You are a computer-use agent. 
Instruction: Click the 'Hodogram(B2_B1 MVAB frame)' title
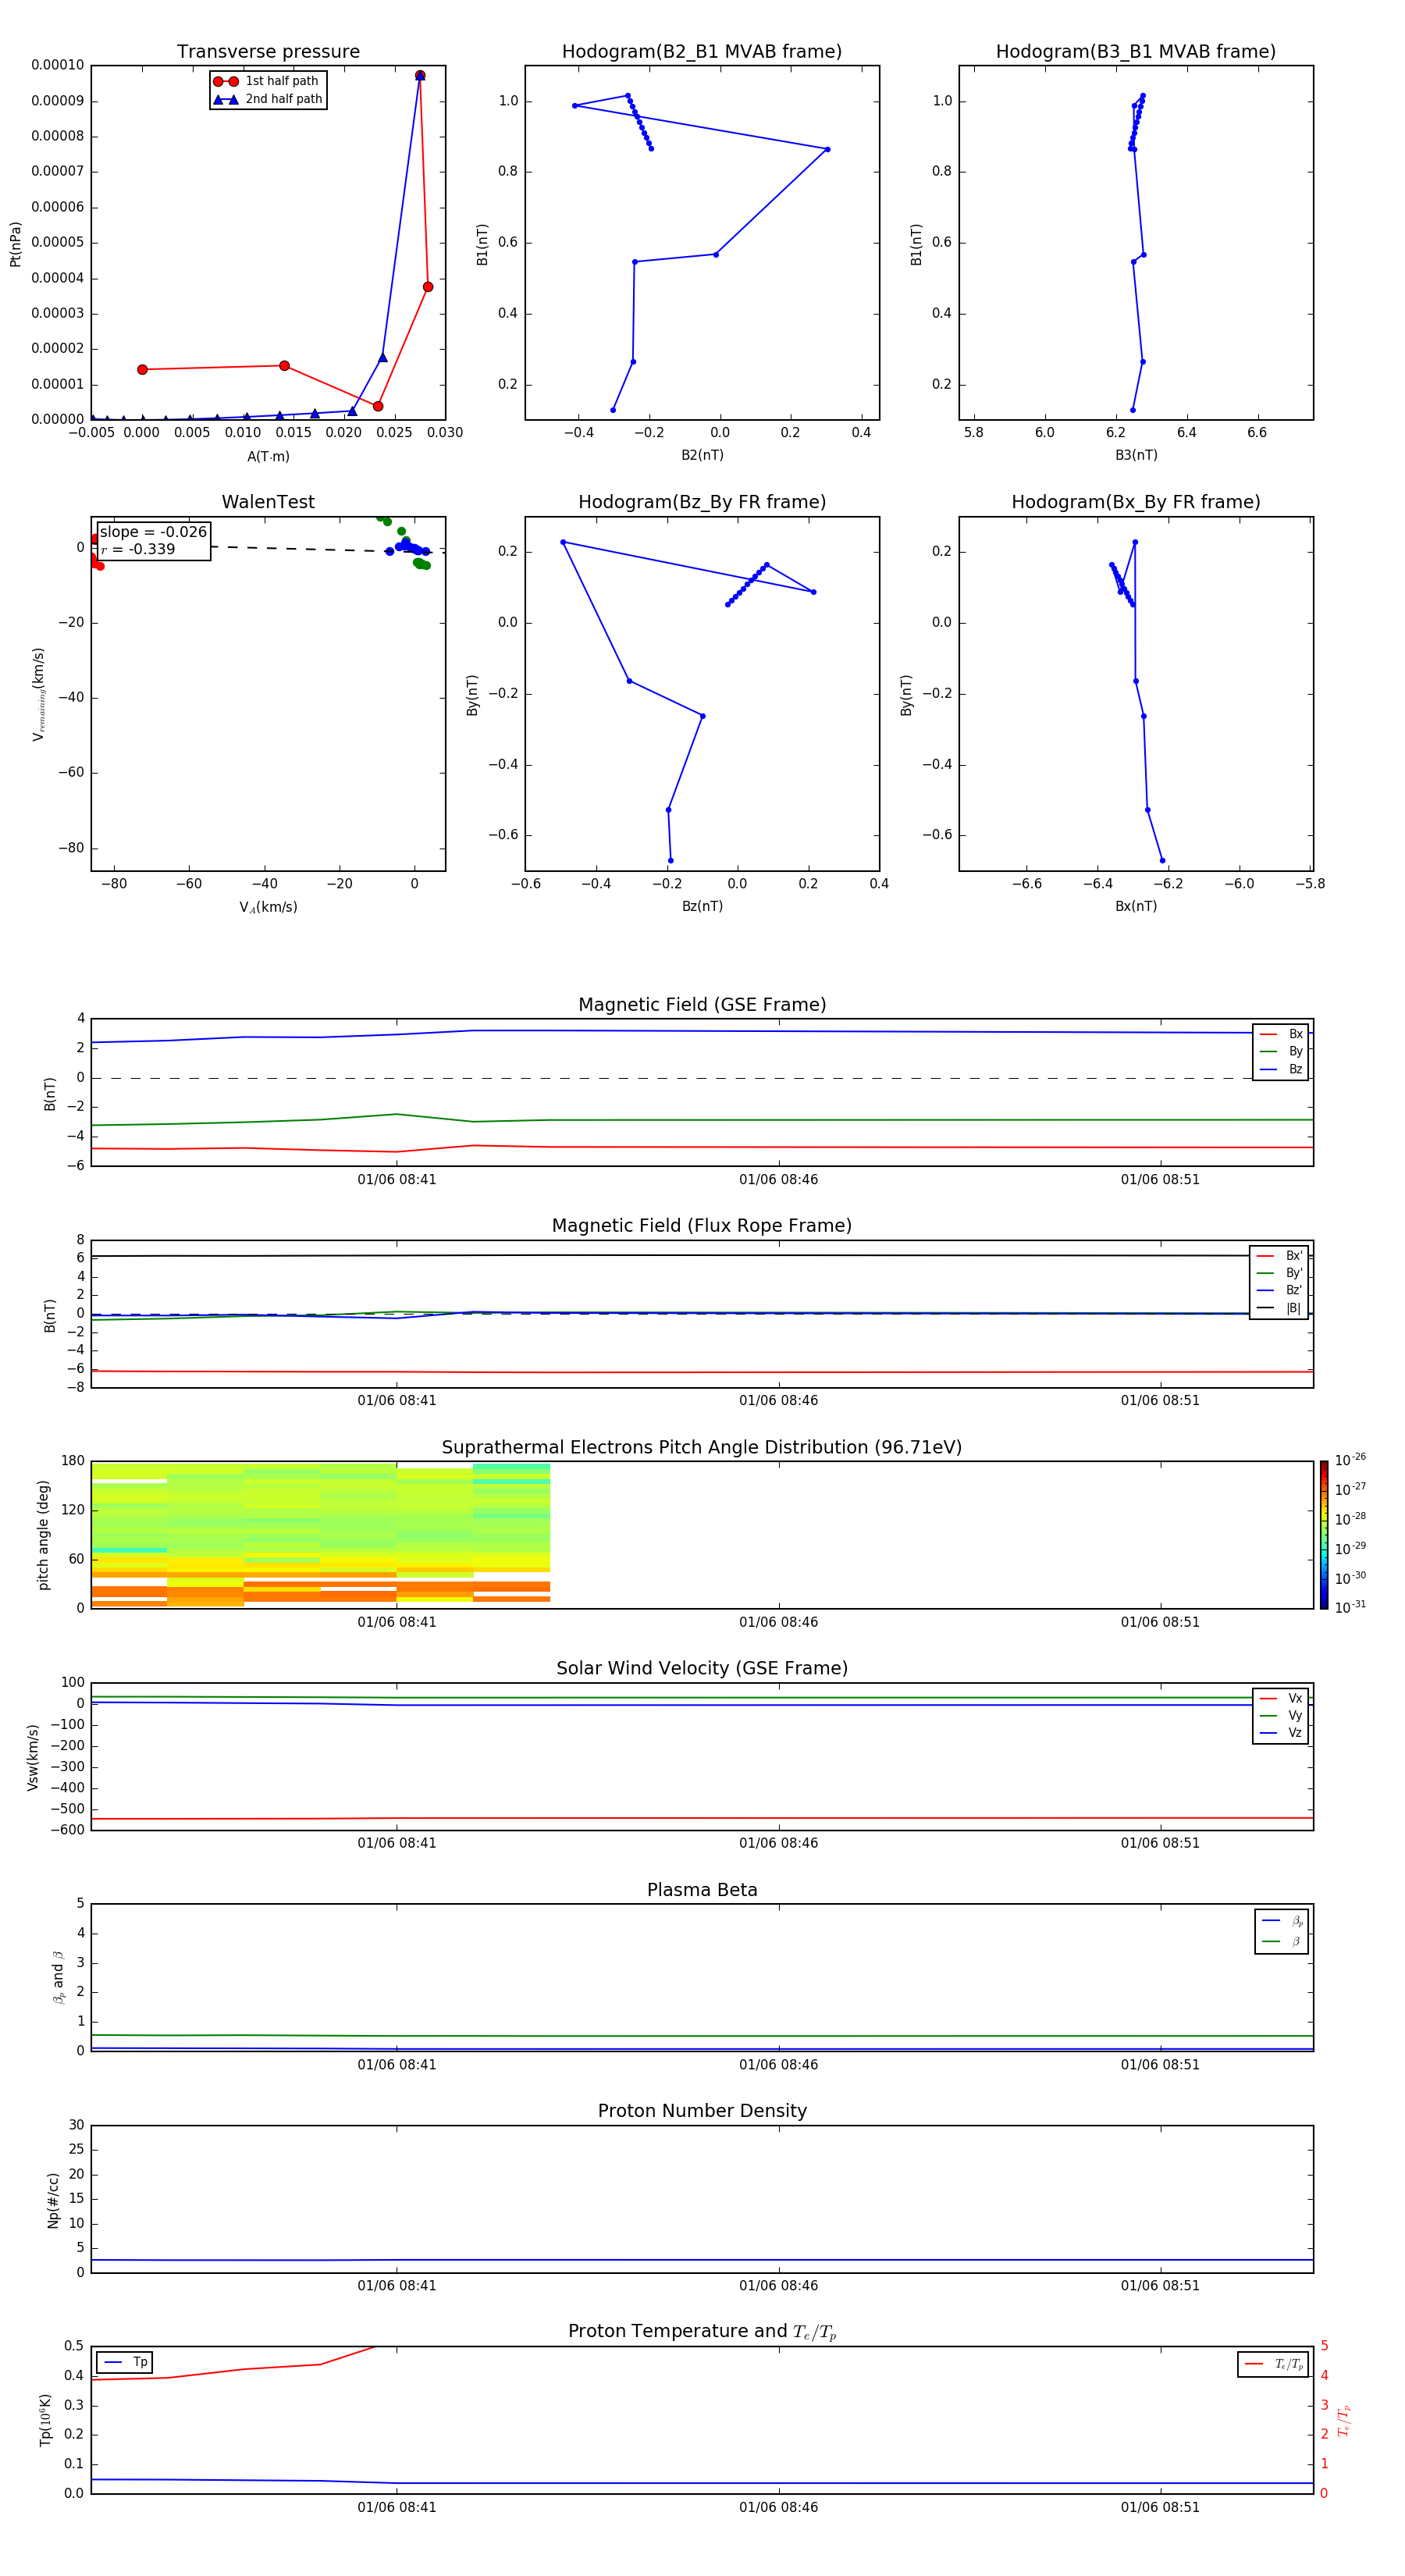point(702,51)
